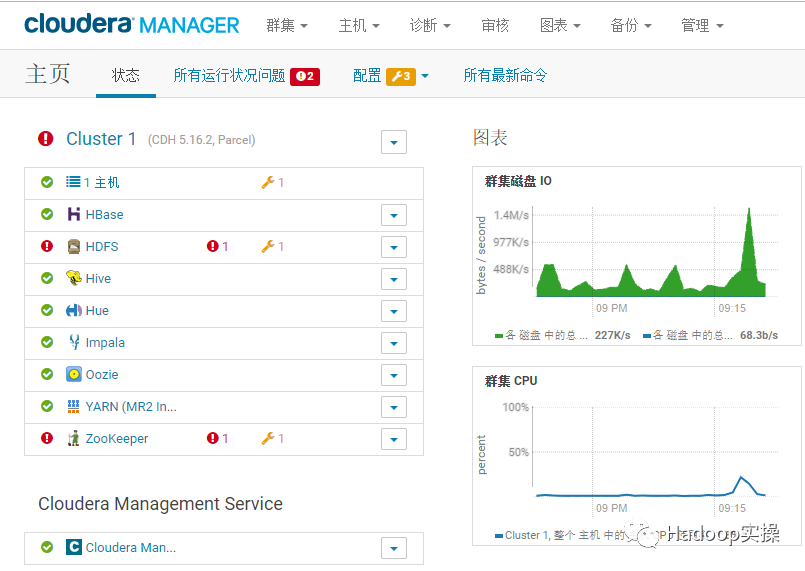Open the Oozie service link
This screenshot has width=805, height=571.
[102, 374]
